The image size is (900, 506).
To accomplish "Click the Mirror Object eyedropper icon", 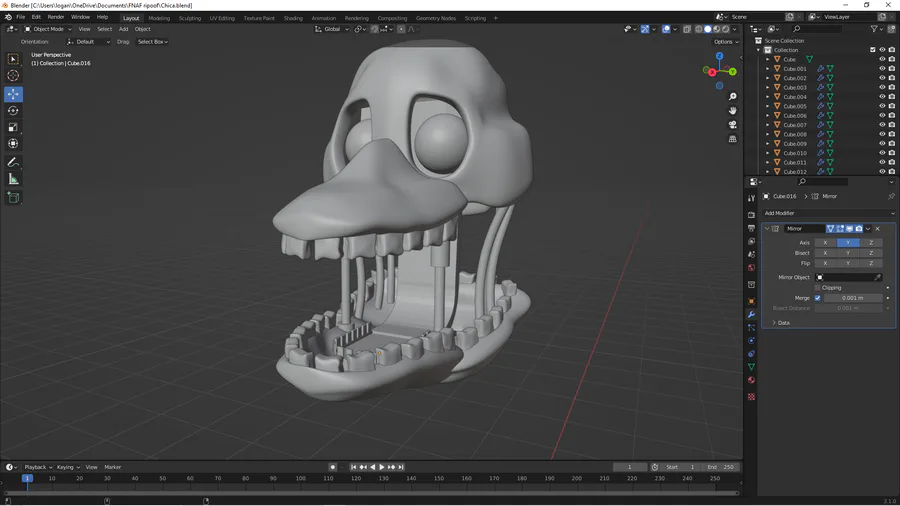I will 877,278.
